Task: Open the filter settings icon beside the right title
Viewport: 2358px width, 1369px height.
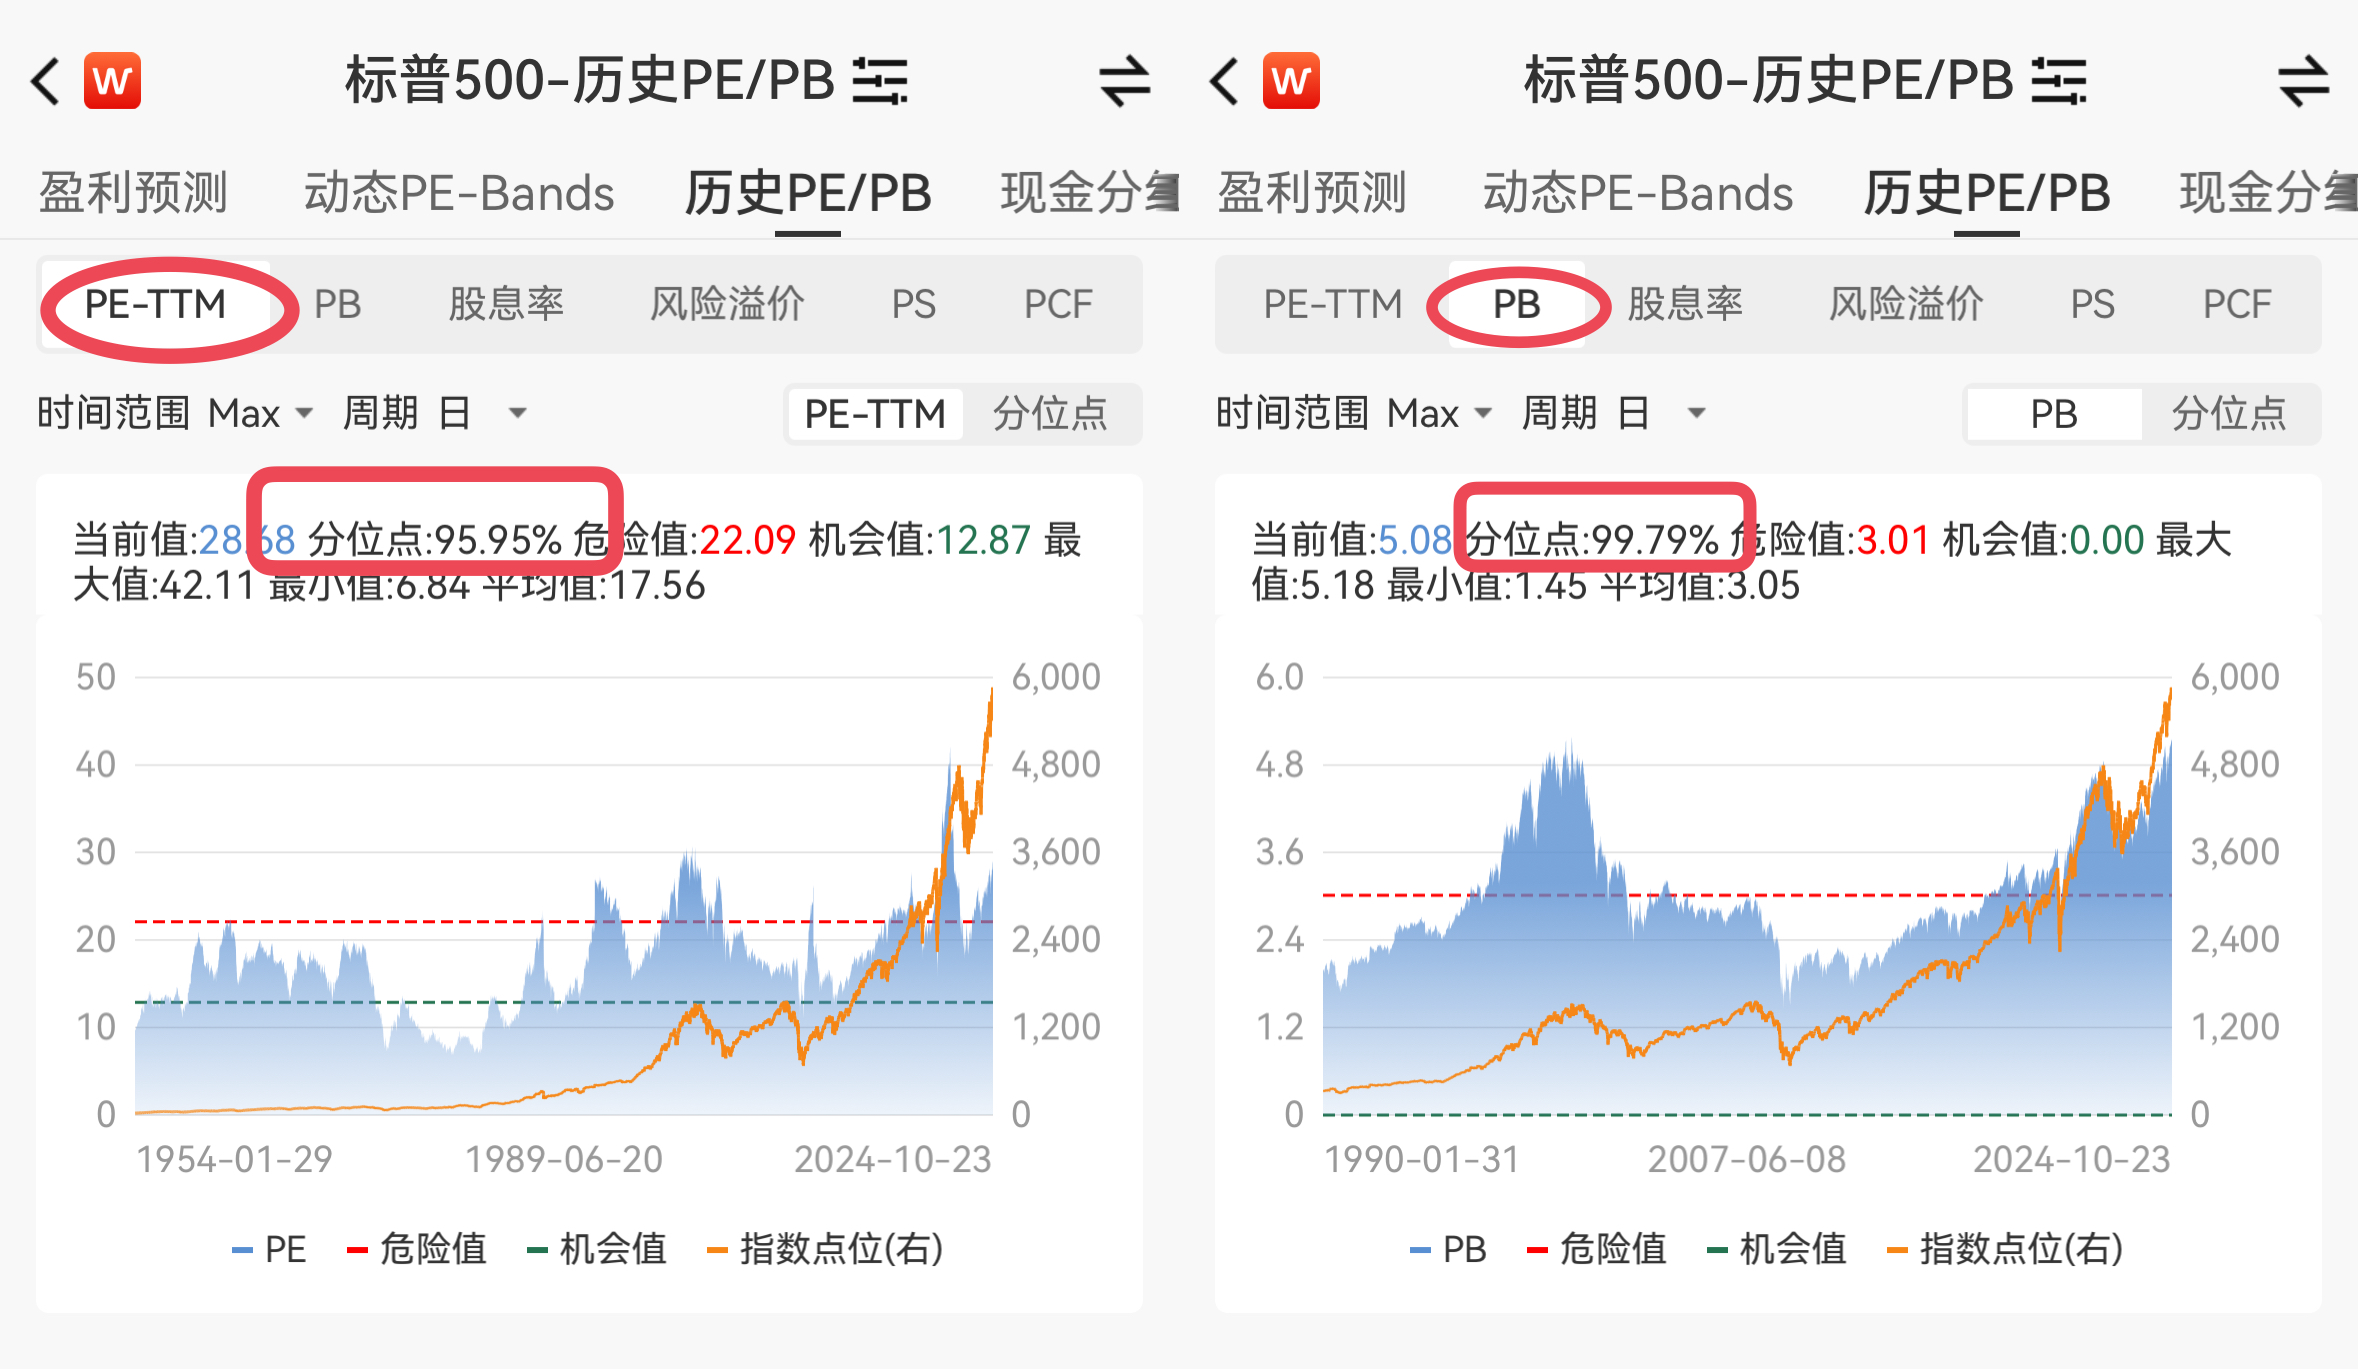Action: click(x=2059, y=81)
